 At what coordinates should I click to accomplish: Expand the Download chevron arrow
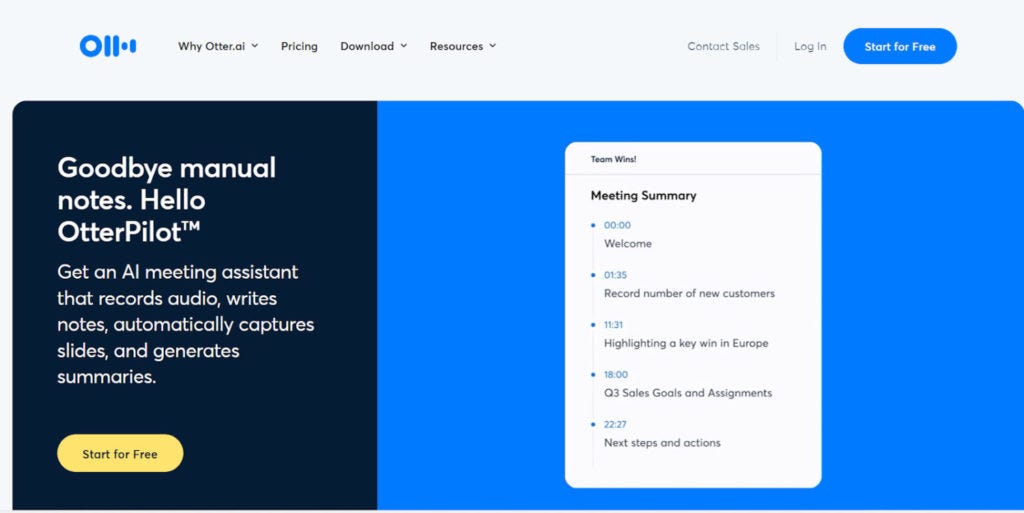404,46
